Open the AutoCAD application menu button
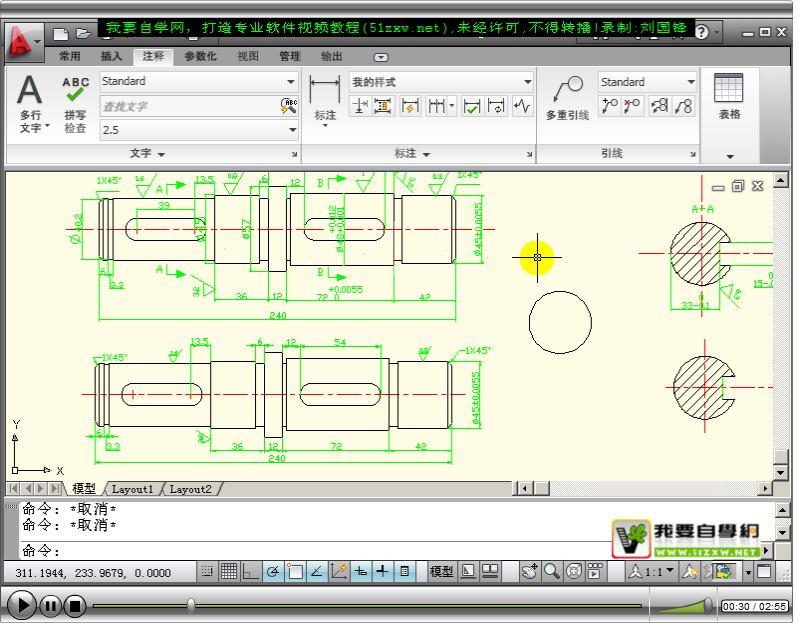 coord(22,42)
